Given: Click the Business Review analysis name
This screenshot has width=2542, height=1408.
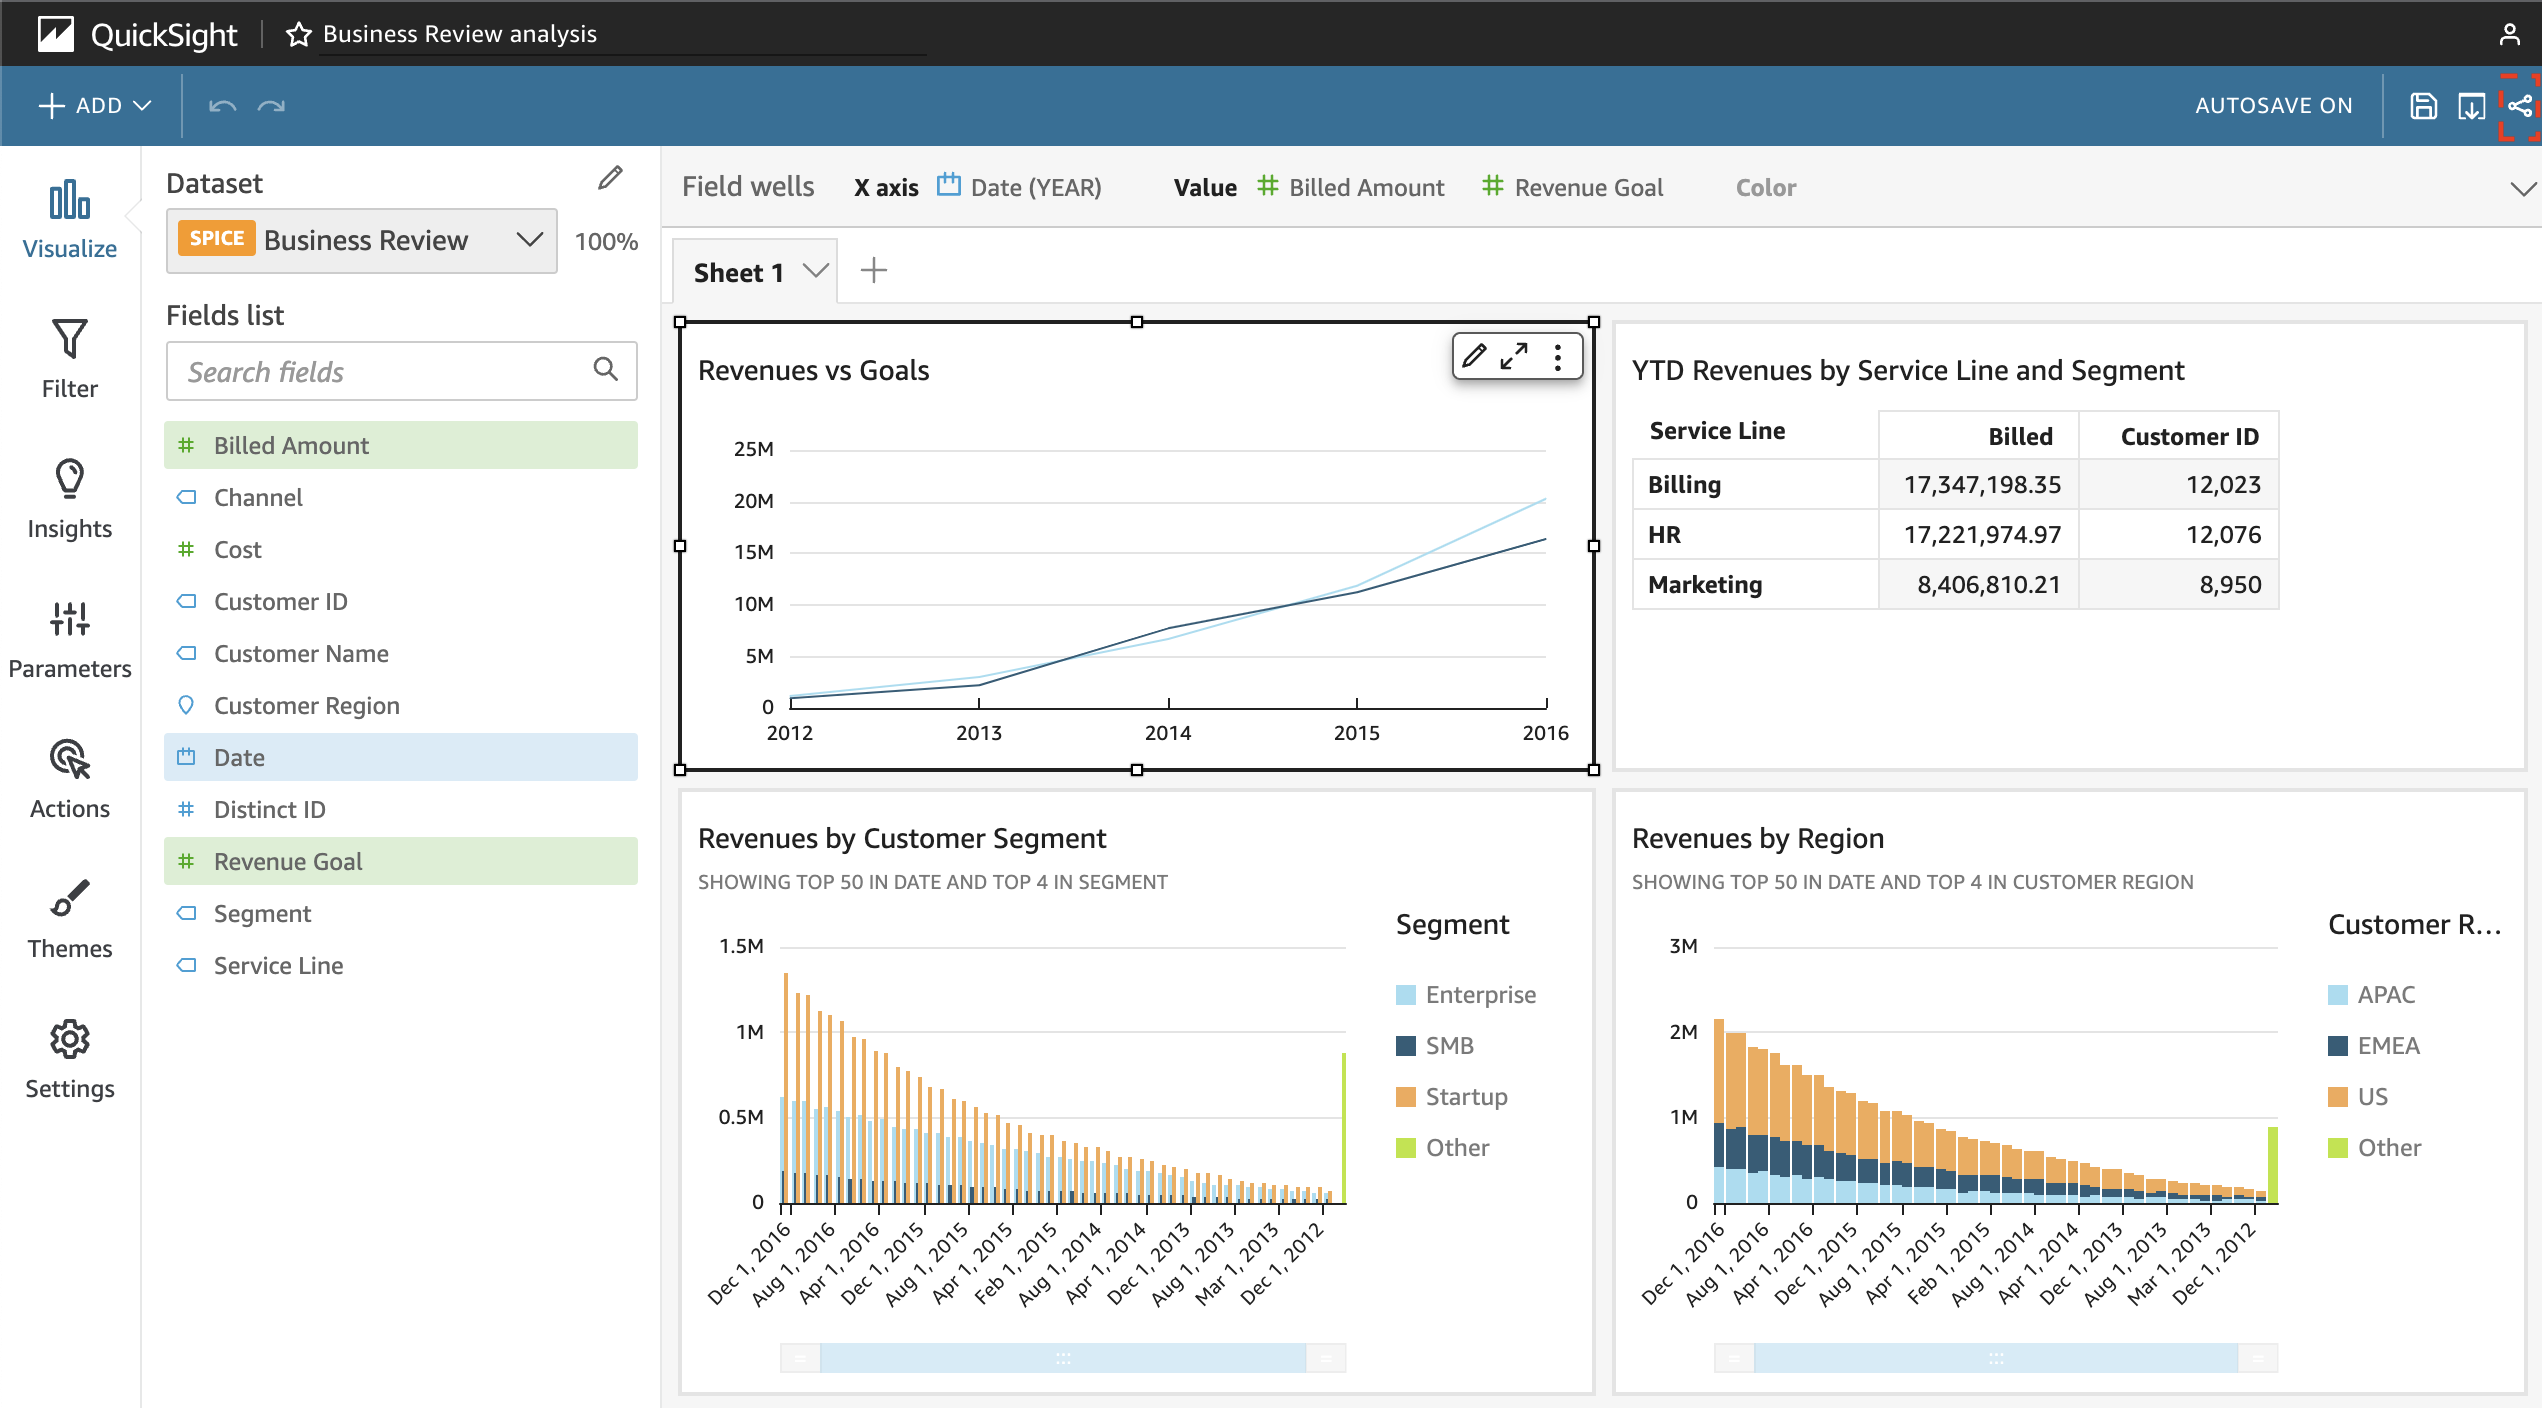Looking at the screenshot, I should pyautogui.click(x=459, y=34).
